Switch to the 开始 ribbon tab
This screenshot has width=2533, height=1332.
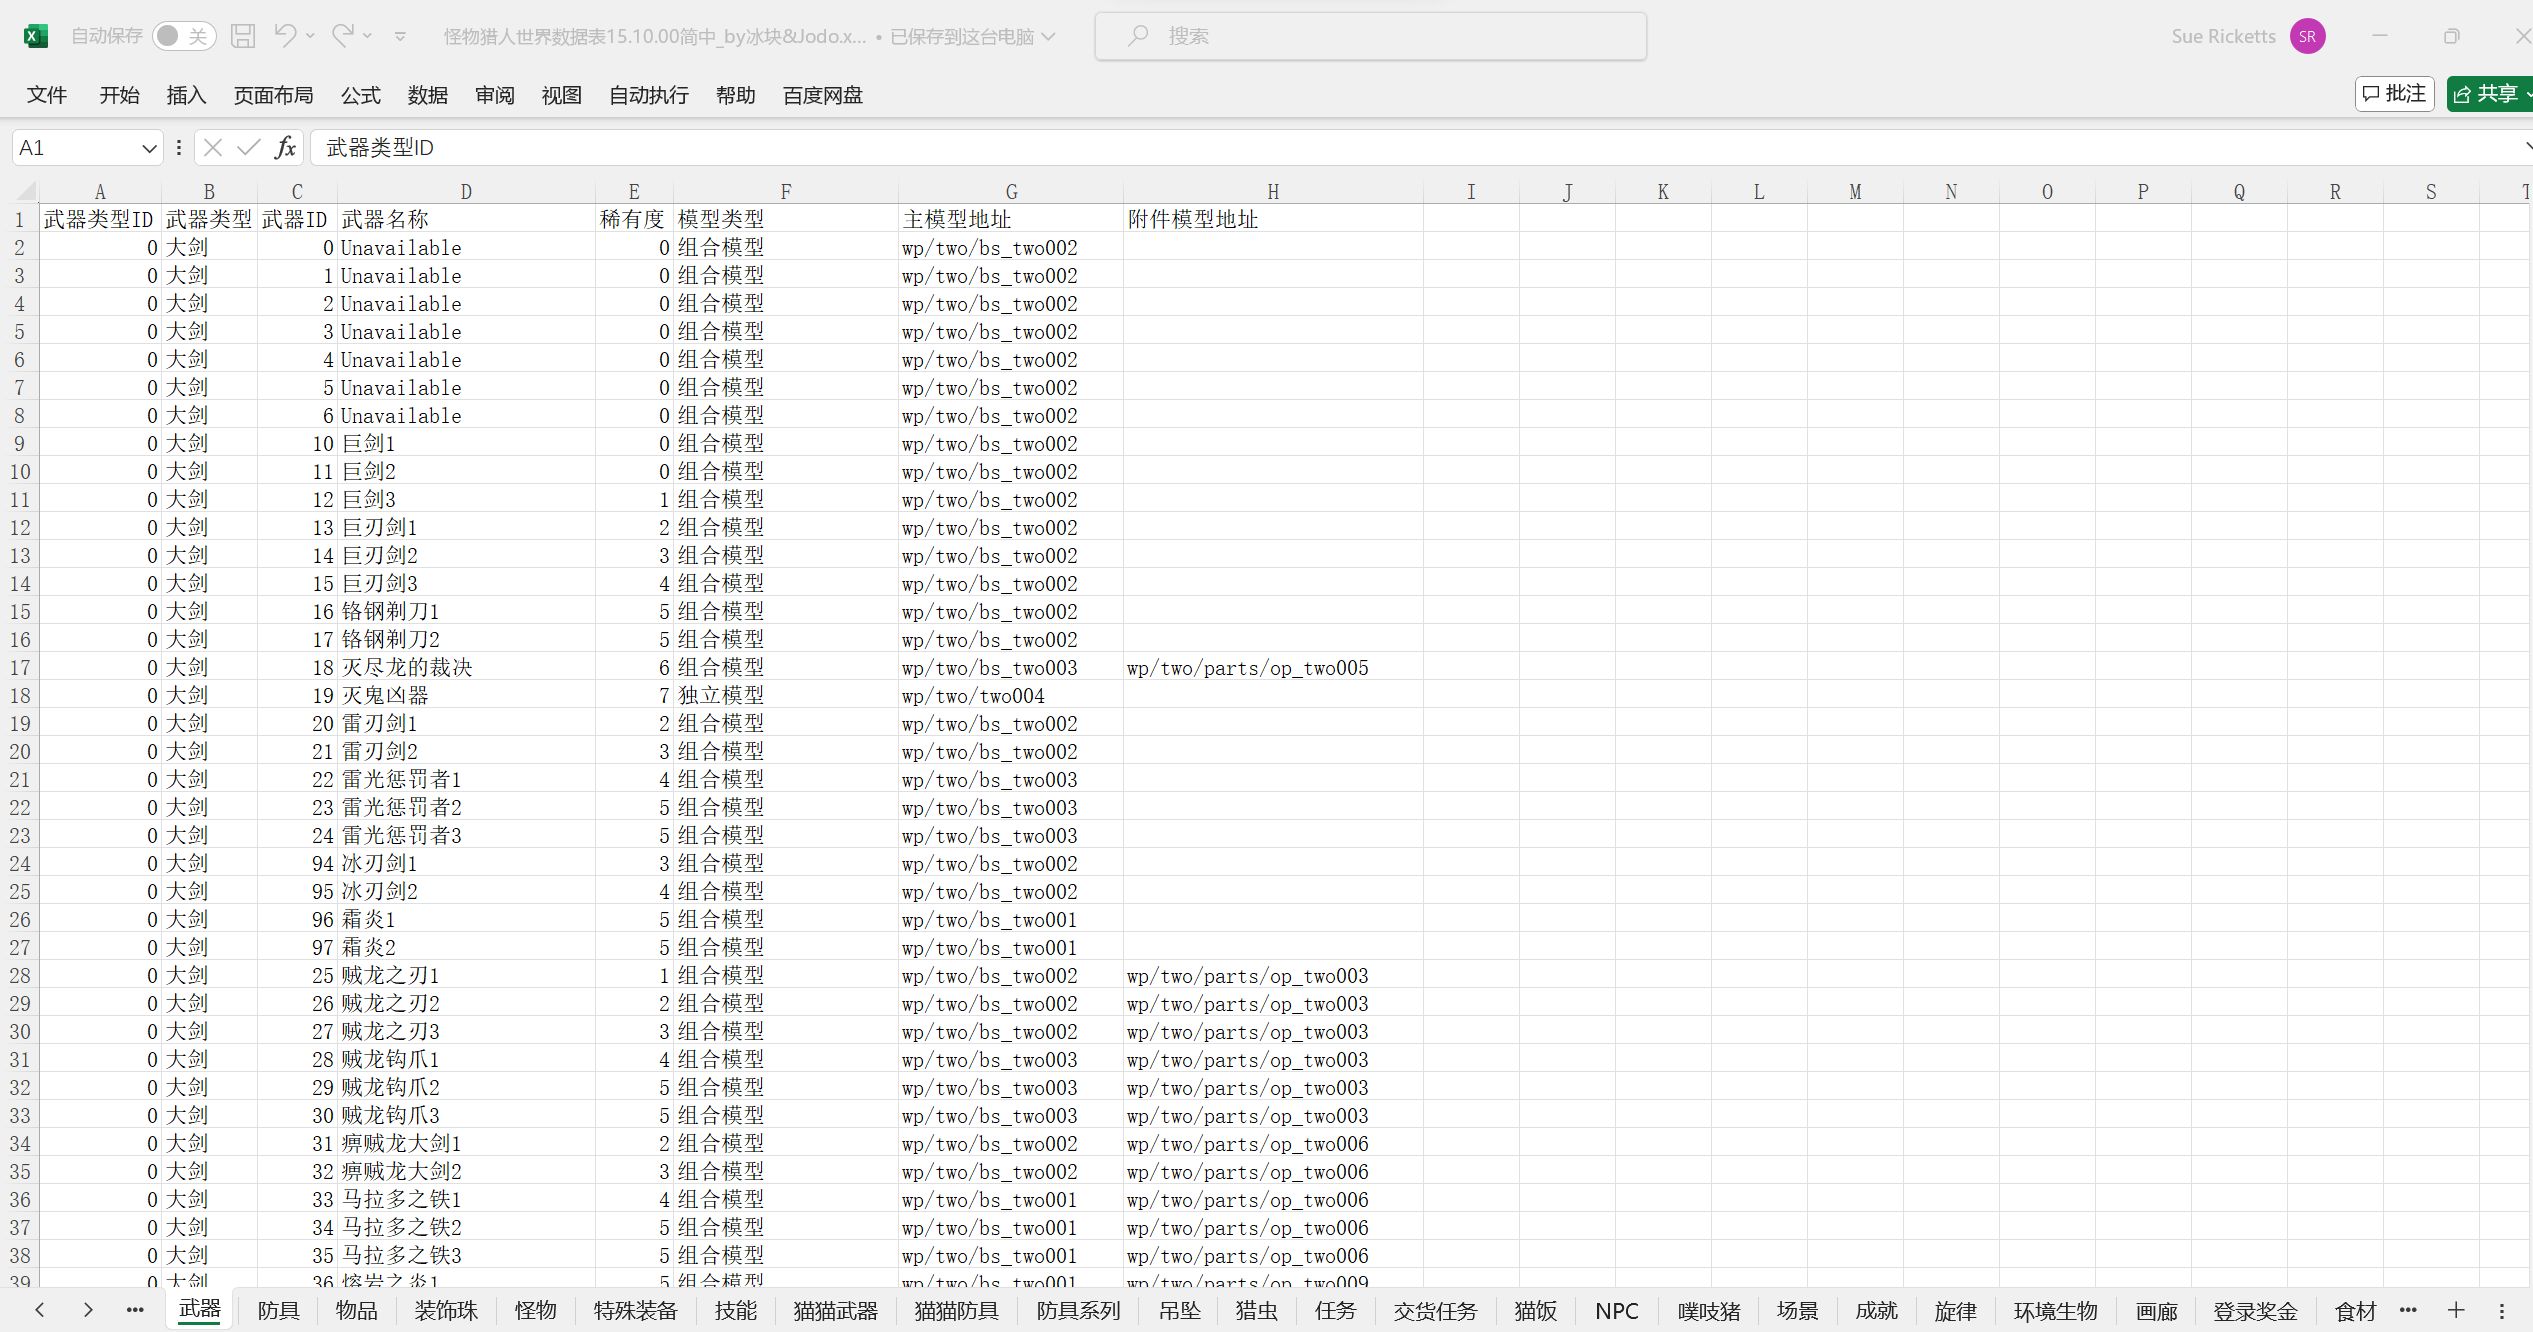point(119,95)
